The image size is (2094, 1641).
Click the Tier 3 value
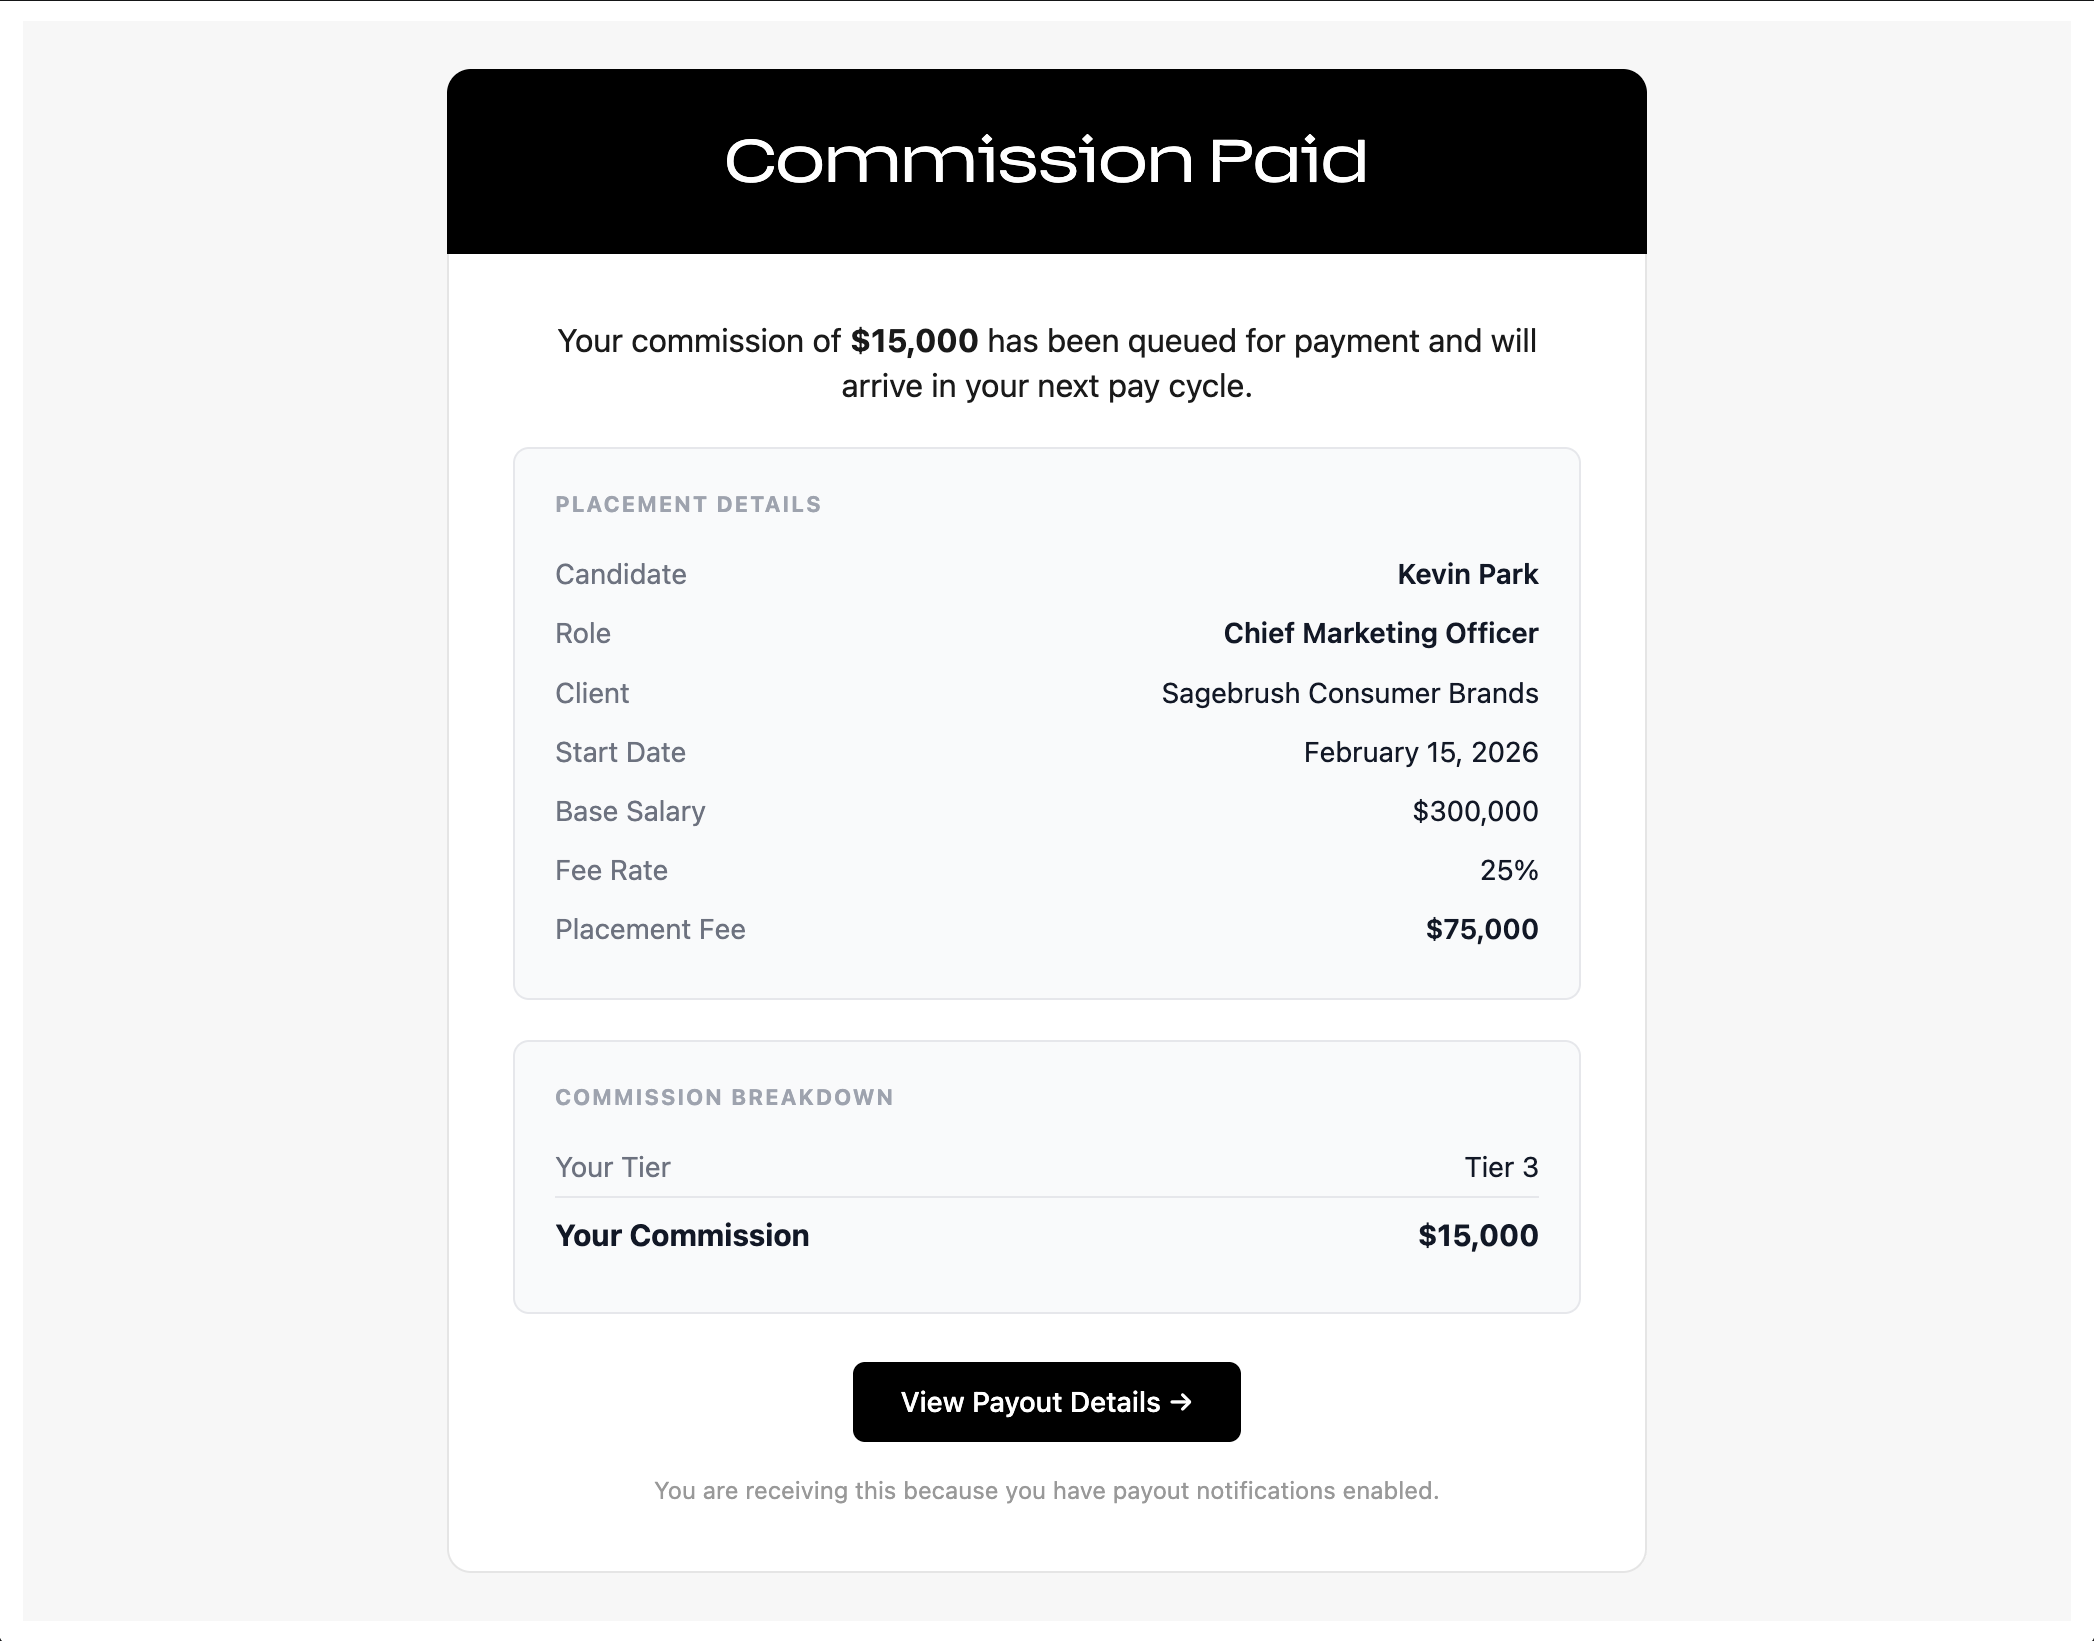[x=1501, y=1167]
